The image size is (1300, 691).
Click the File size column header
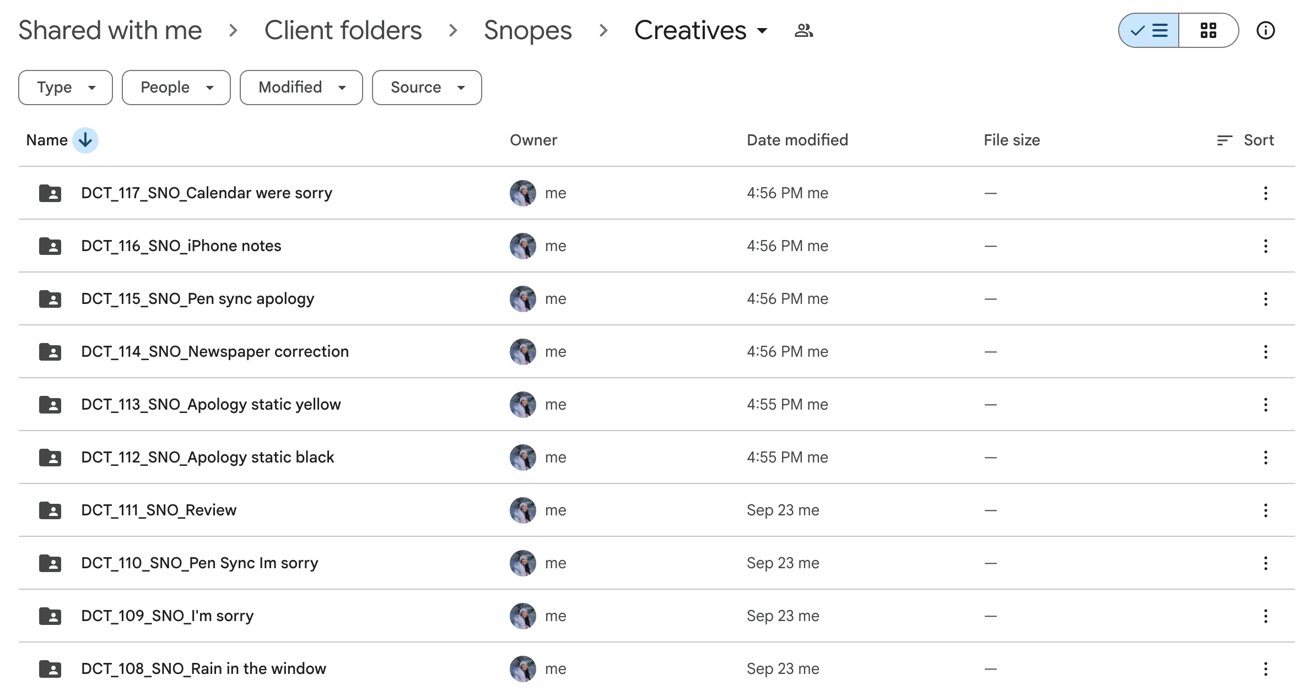coord(1012,140)
